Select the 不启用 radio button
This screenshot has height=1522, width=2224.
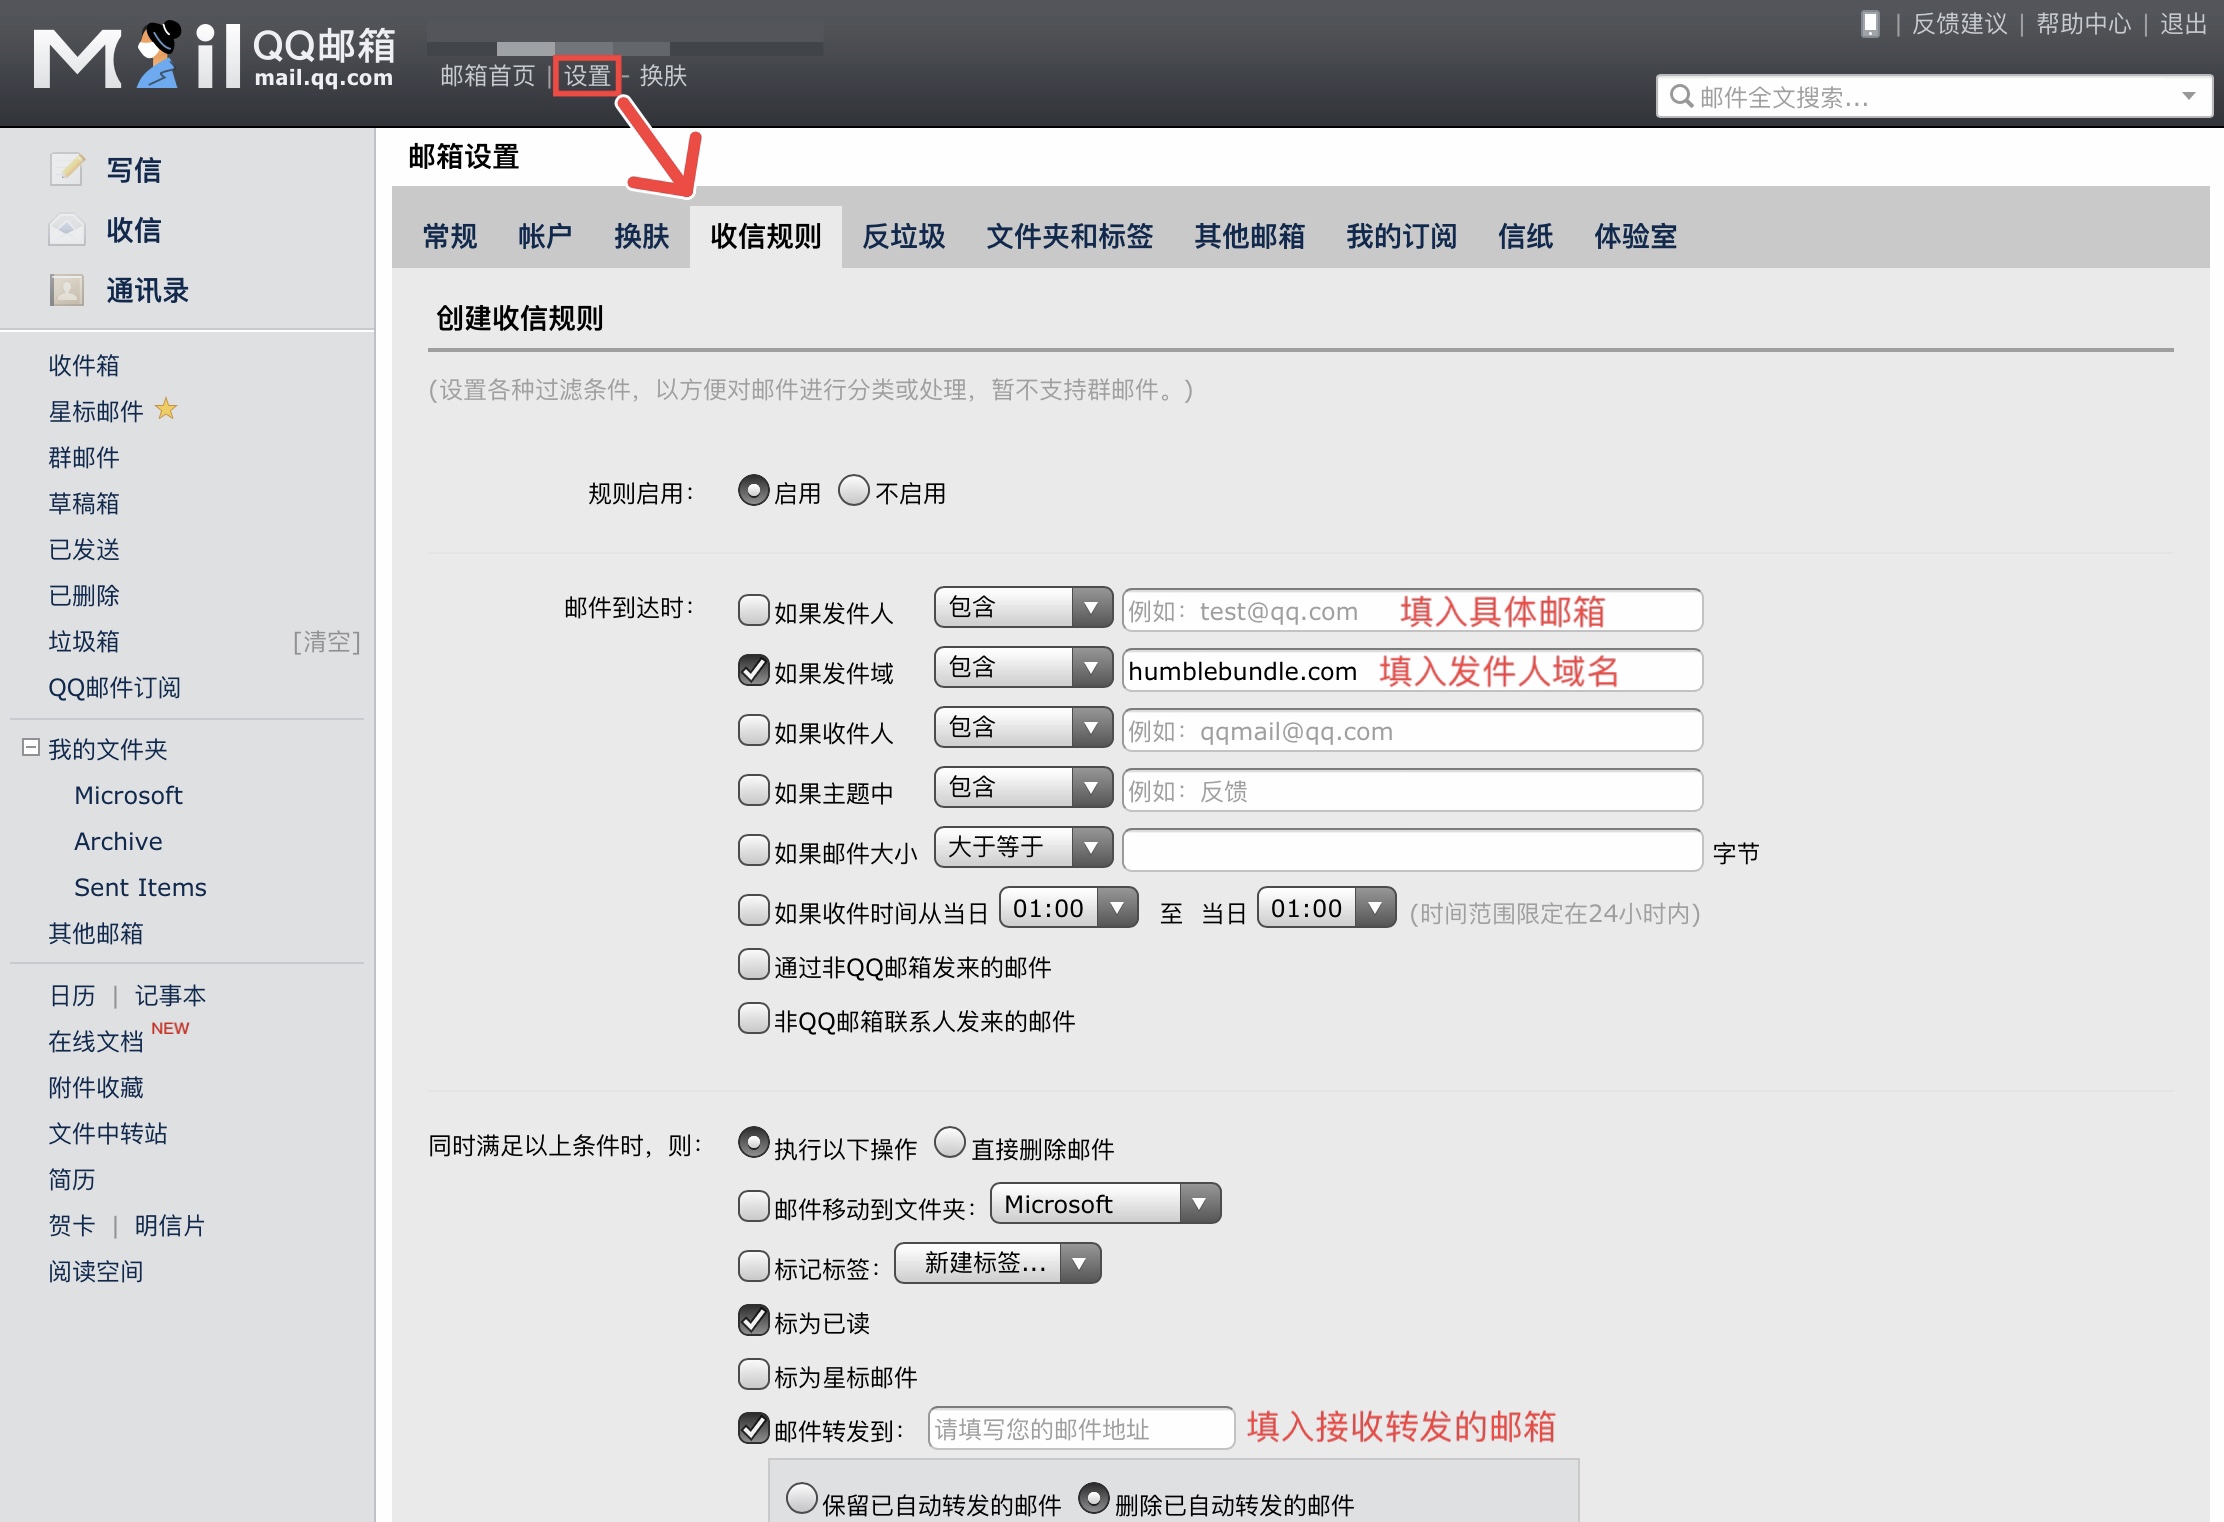(x=853, y=490)
